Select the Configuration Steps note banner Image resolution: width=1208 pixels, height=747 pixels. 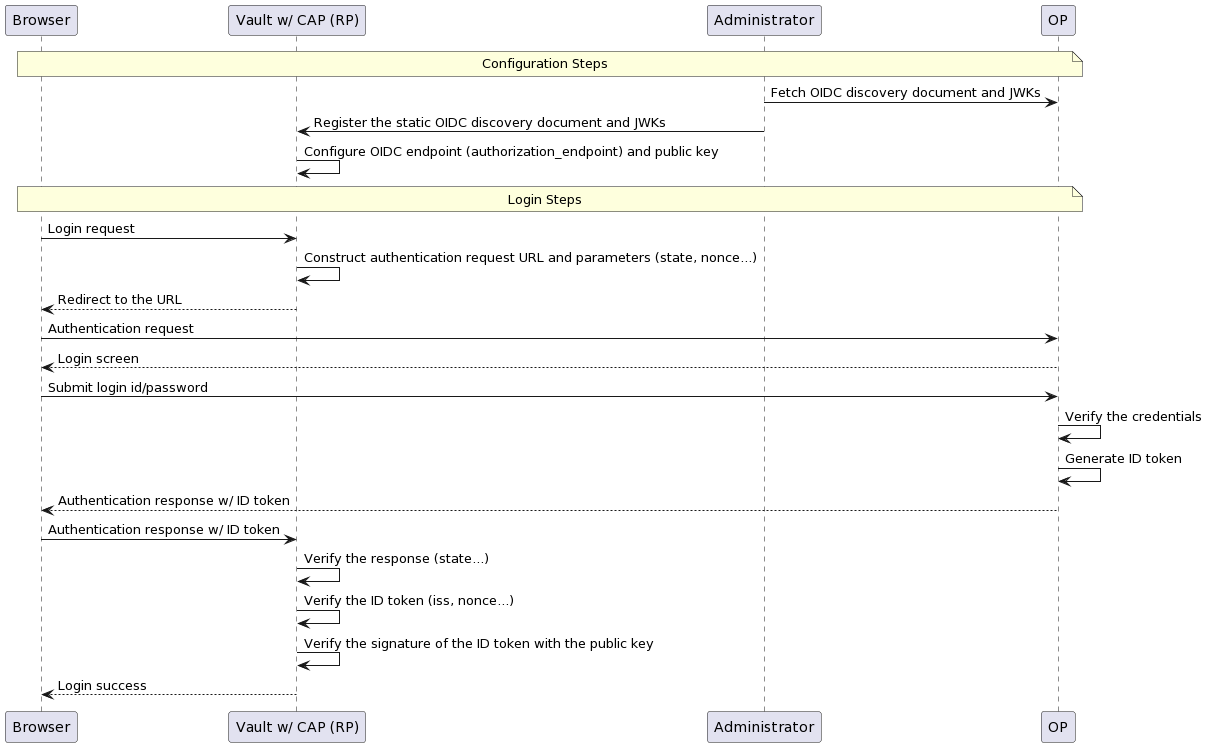pyautogui.click(x=545, y=63)
